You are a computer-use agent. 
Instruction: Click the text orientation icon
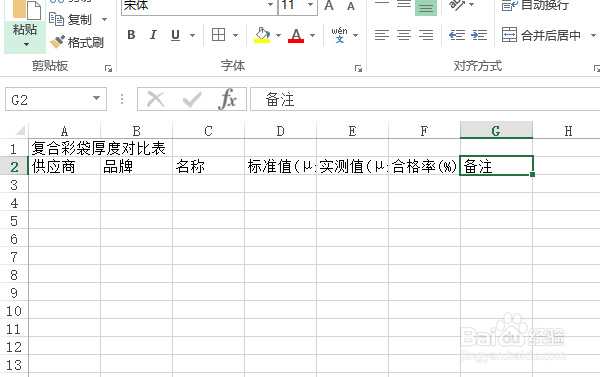pos(457,5)
